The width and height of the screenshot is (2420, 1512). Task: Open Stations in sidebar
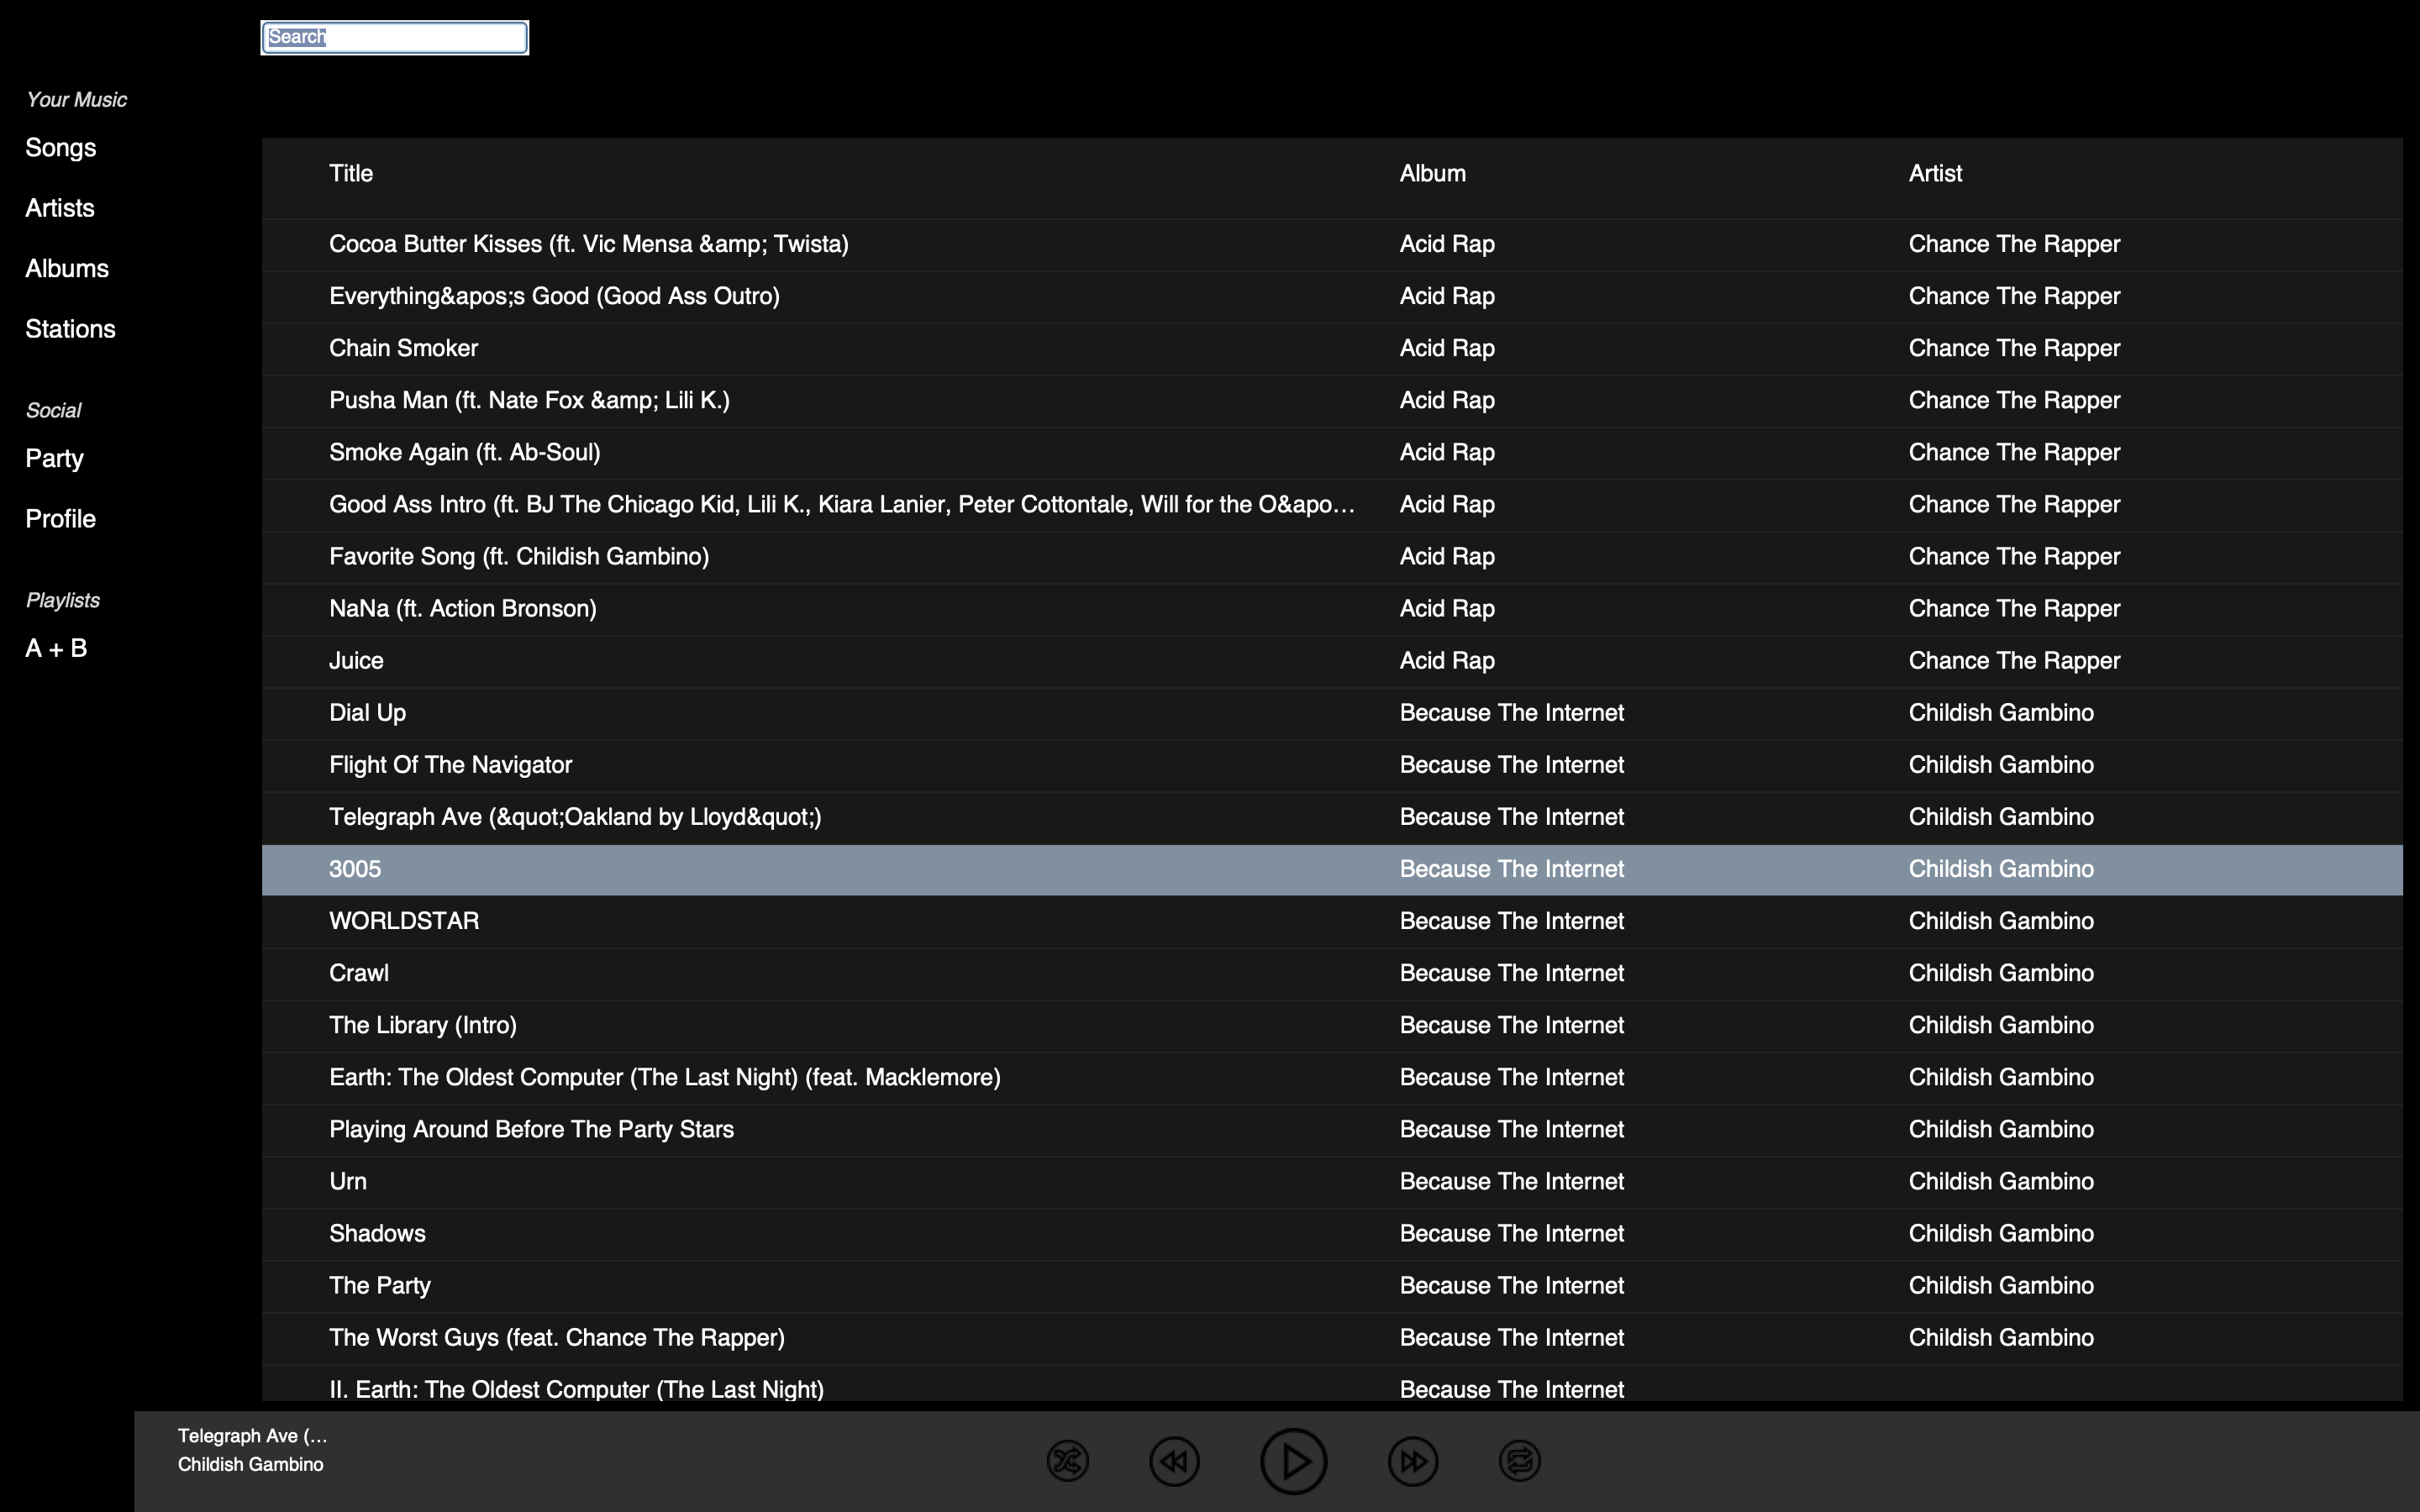coord(71,329)
